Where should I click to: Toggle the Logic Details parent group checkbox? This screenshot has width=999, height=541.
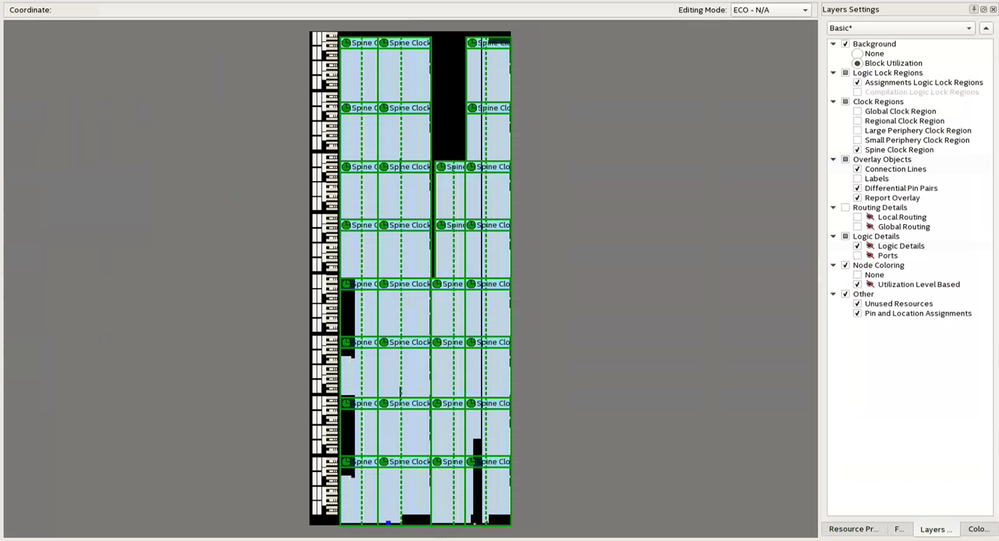pyautogui.click(x=845, y=236)
